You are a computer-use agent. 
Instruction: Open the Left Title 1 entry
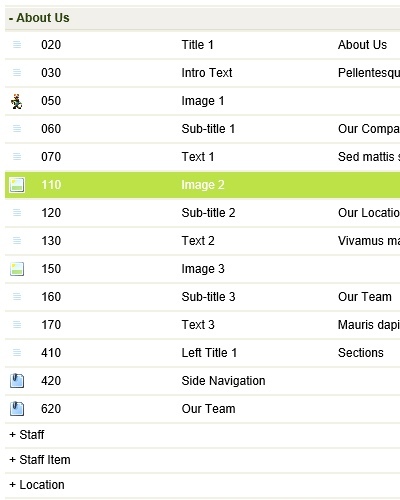202,353
